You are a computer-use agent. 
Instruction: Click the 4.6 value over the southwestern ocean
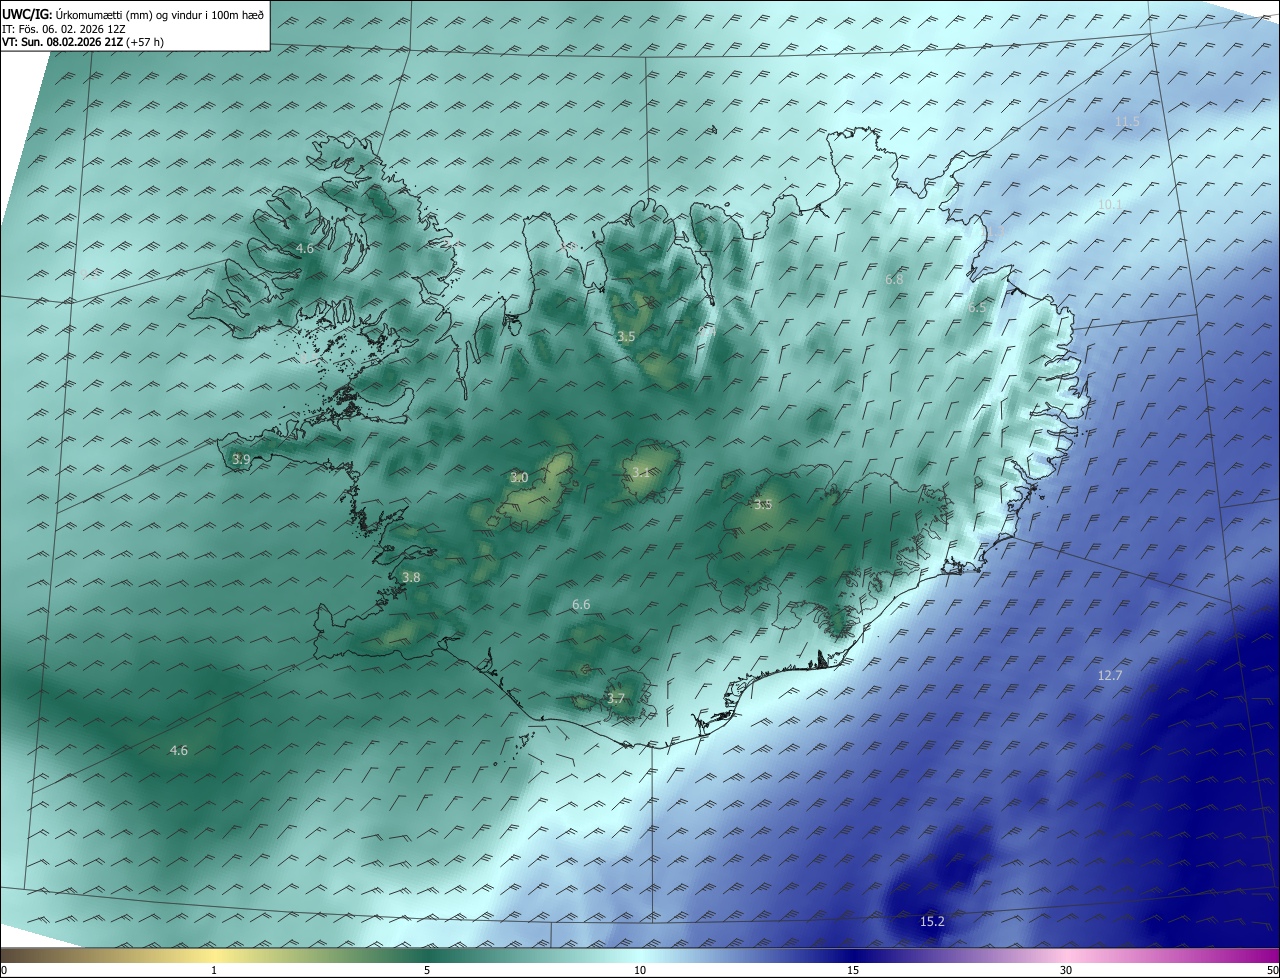coord(179,749)
